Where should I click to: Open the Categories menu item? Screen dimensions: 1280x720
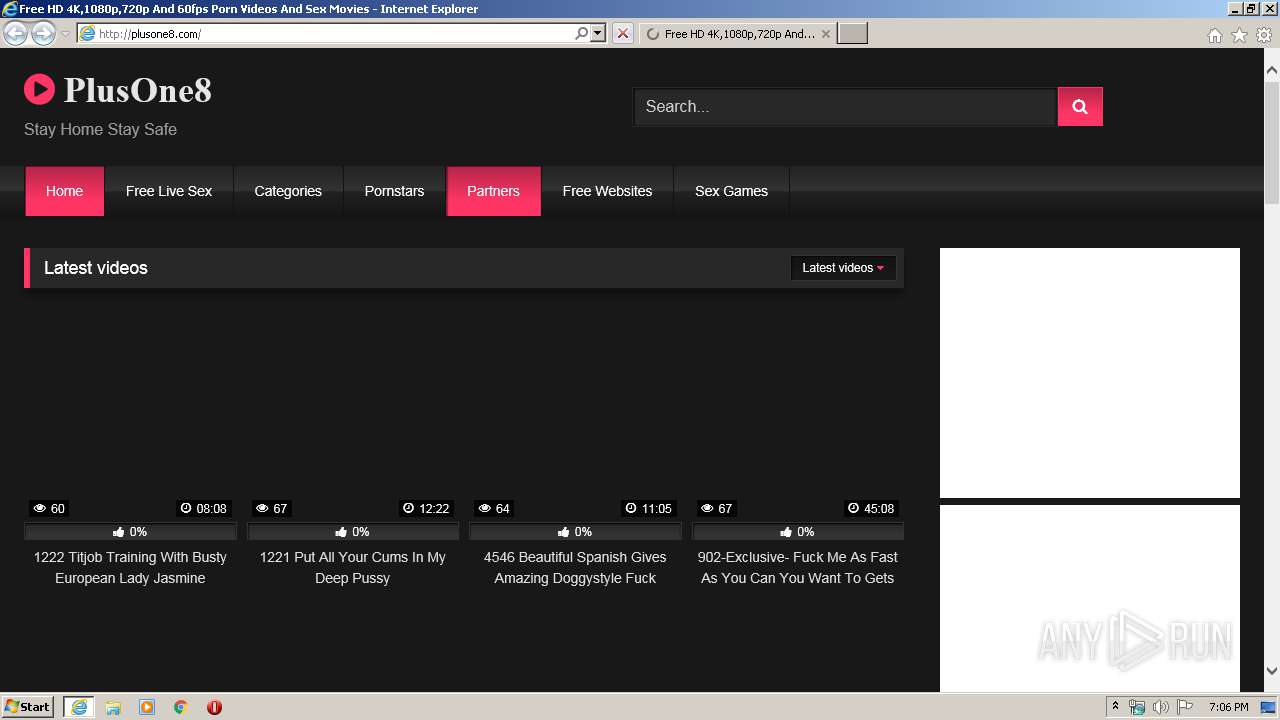[288, 191]
